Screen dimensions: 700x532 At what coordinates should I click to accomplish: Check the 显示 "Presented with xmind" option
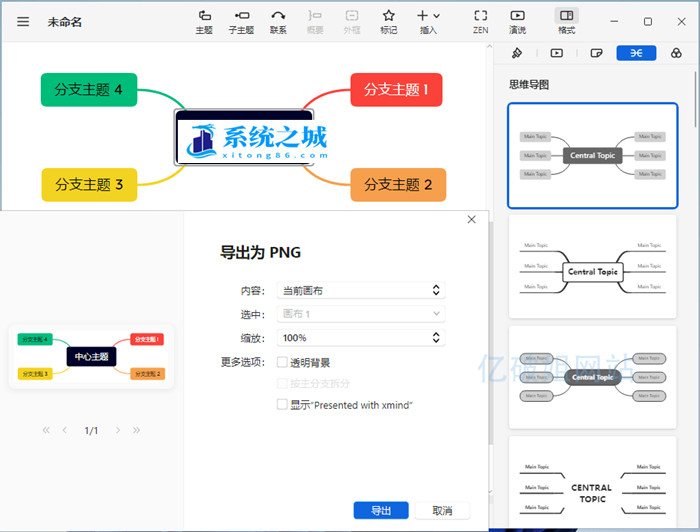pyautogui.click(x=283, y=405)
